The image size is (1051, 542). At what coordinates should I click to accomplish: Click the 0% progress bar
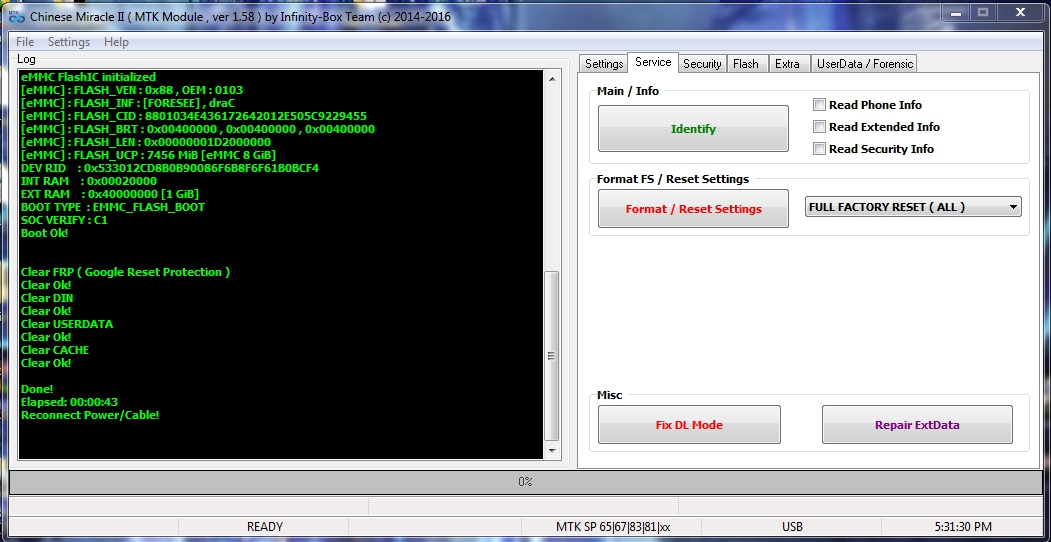[525, 482]
